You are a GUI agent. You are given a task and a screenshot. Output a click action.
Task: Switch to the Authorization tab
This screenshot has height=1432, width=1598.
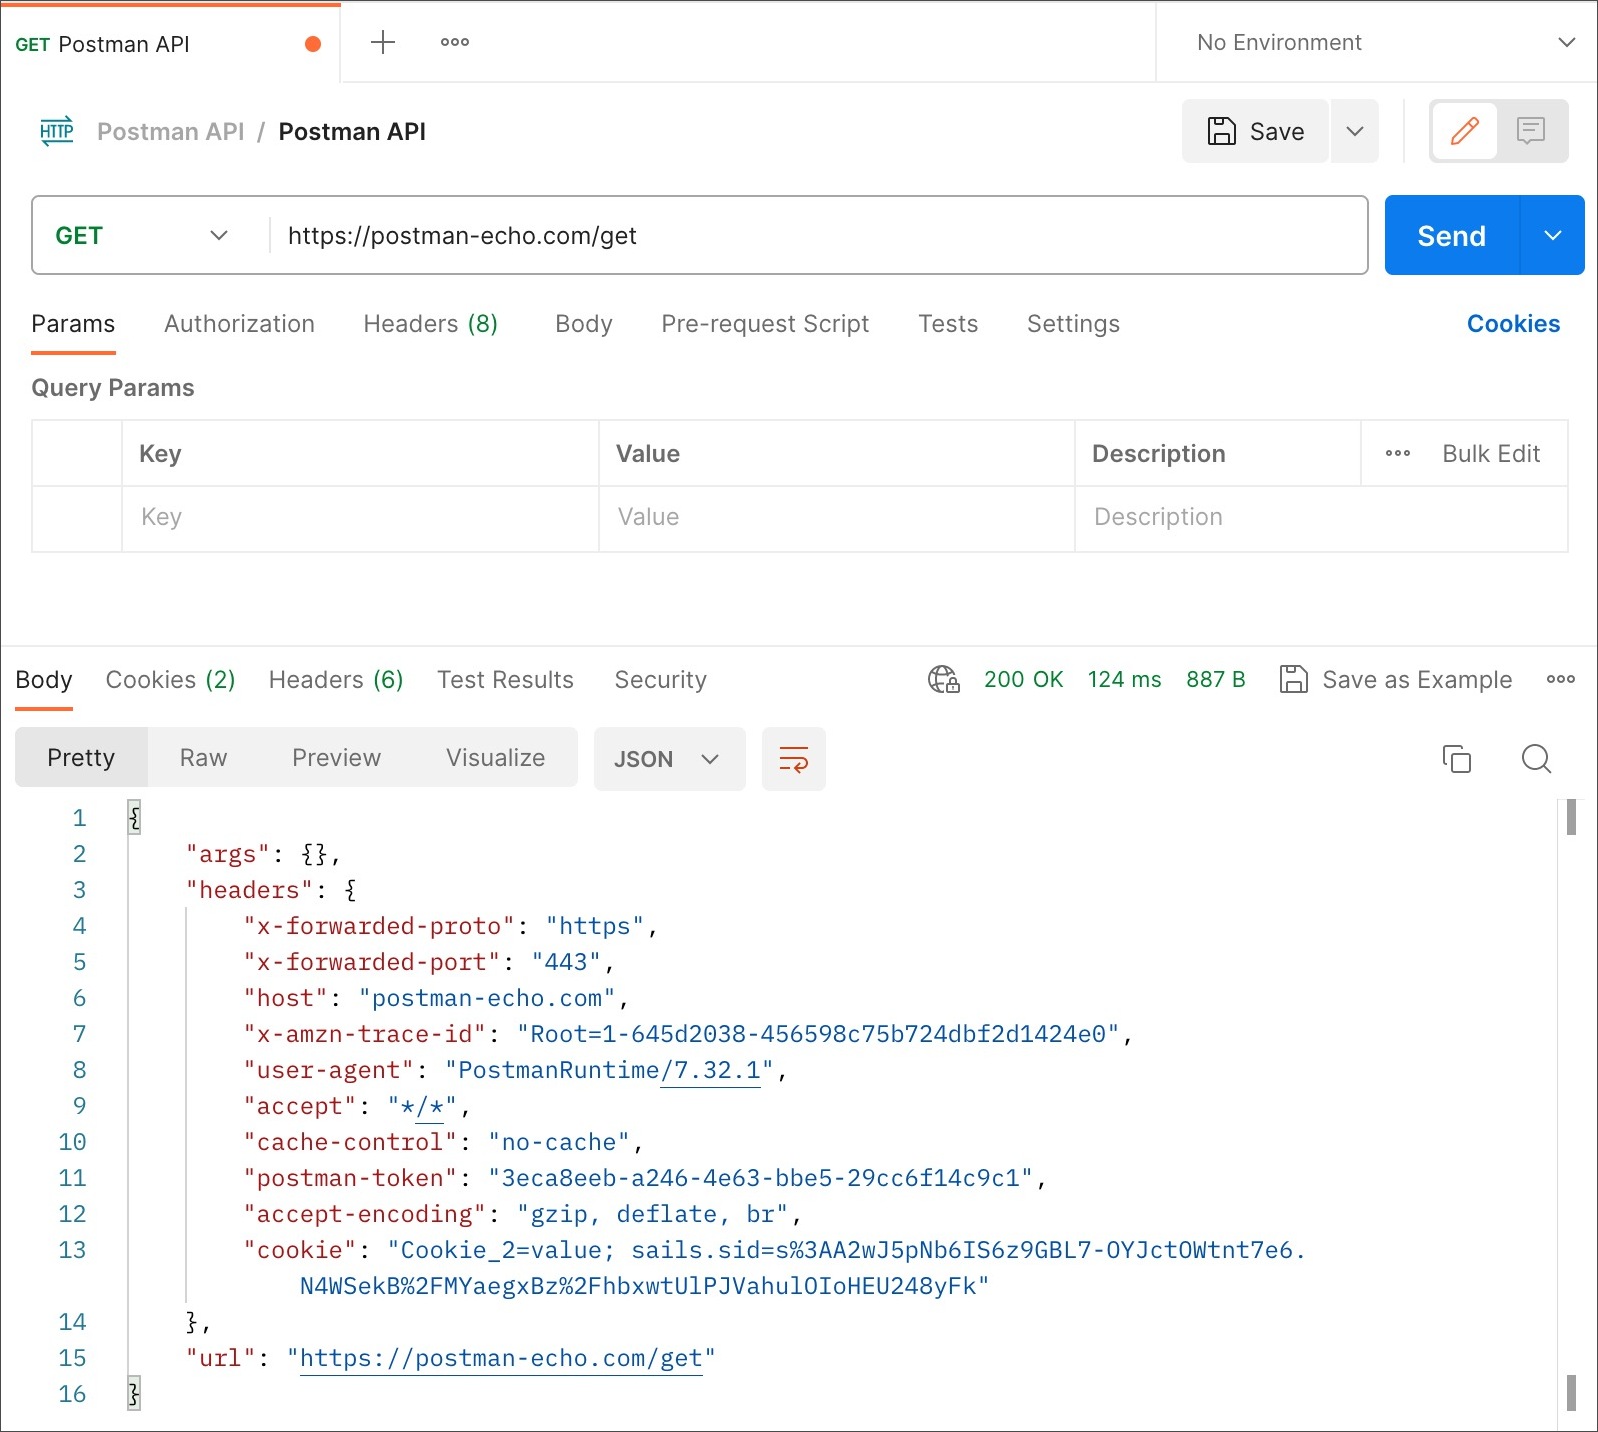tap(239, 324)
